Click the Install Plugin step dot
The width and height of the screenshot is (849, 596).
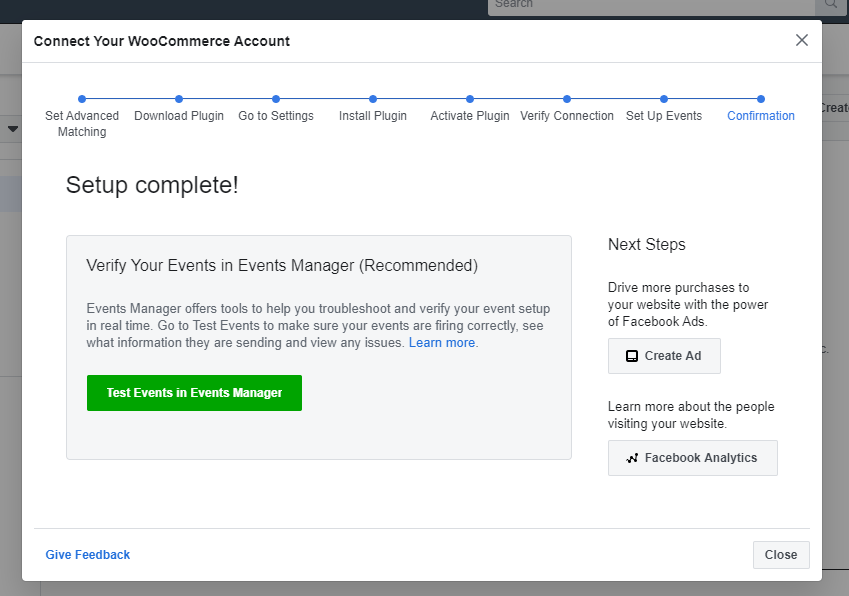pyautogui.click(x=373, y=99)
